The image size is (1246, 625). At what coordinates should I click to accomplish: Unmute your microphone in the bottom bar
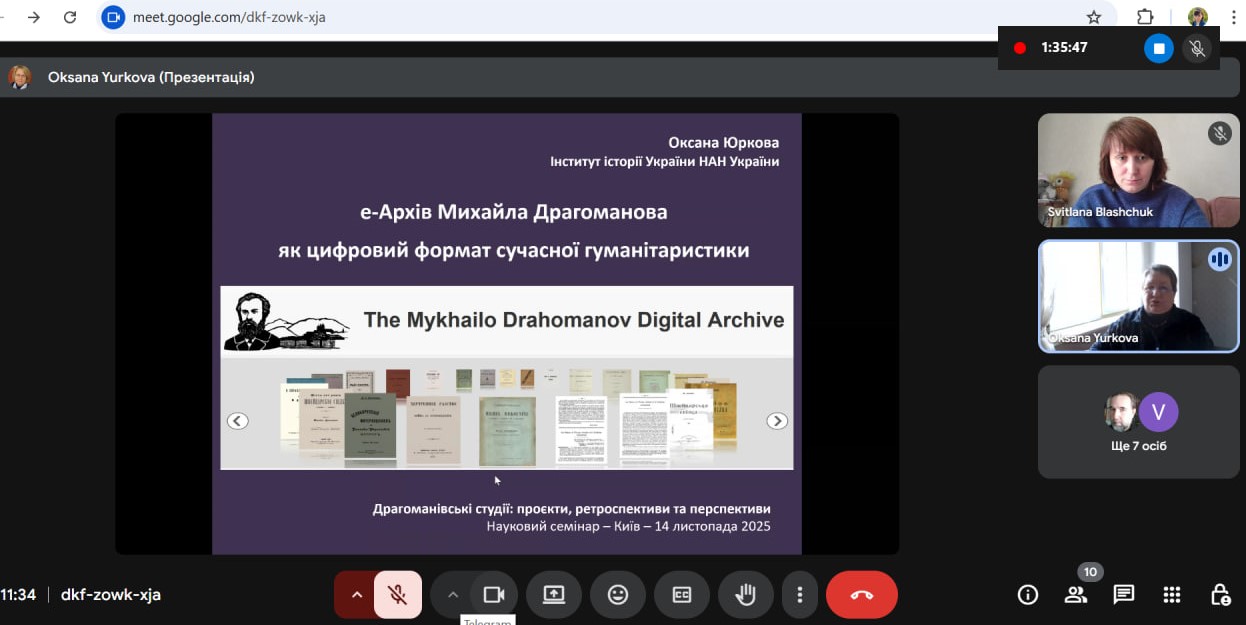397,595
